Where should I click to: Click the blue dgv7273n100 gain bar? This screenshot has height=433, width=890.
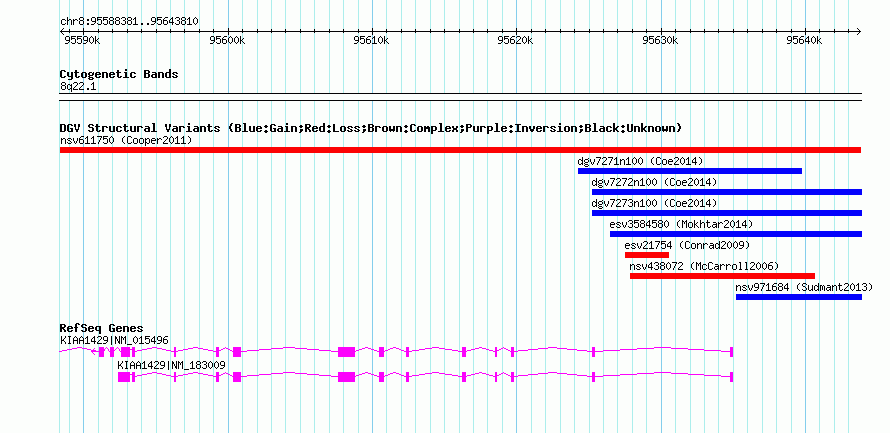[727, 213]
